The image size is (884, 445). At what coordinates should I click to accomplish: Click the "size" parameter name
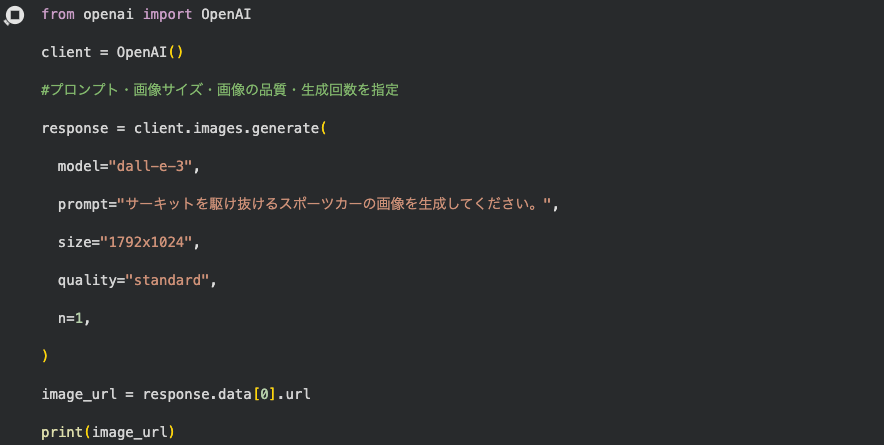(x=74, y=242)
